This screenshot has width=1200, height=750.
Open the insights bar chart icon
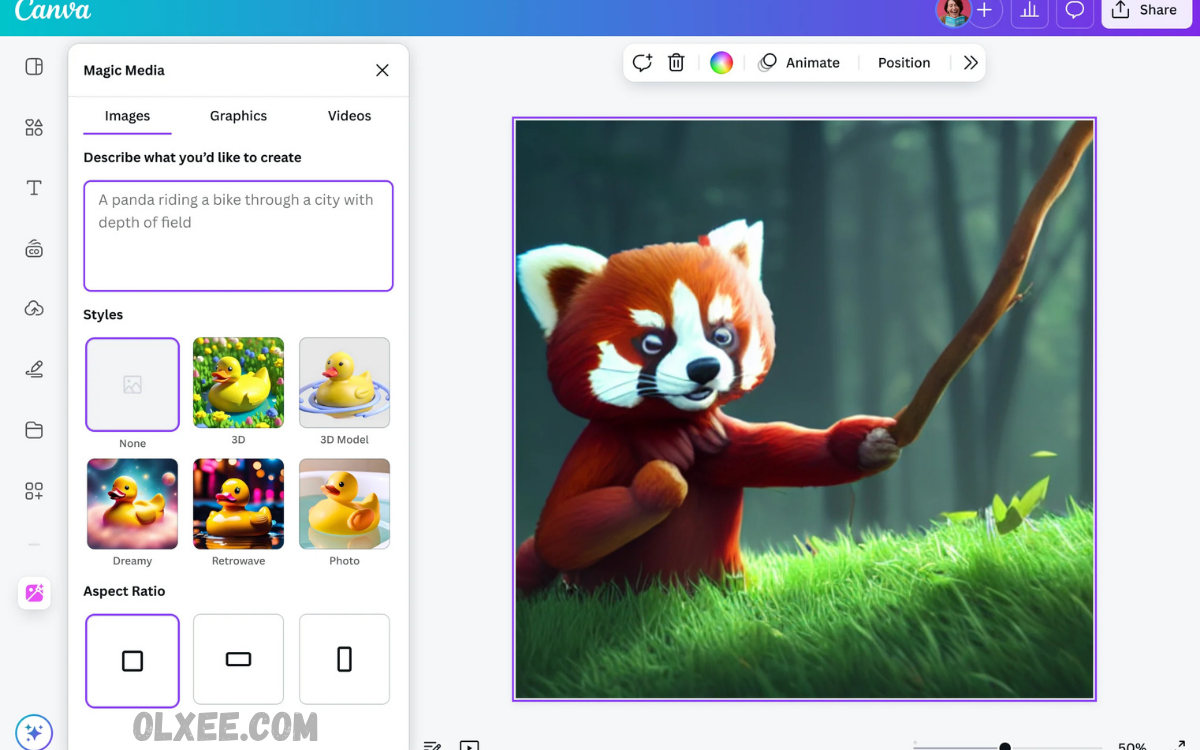pos(1029,11)
